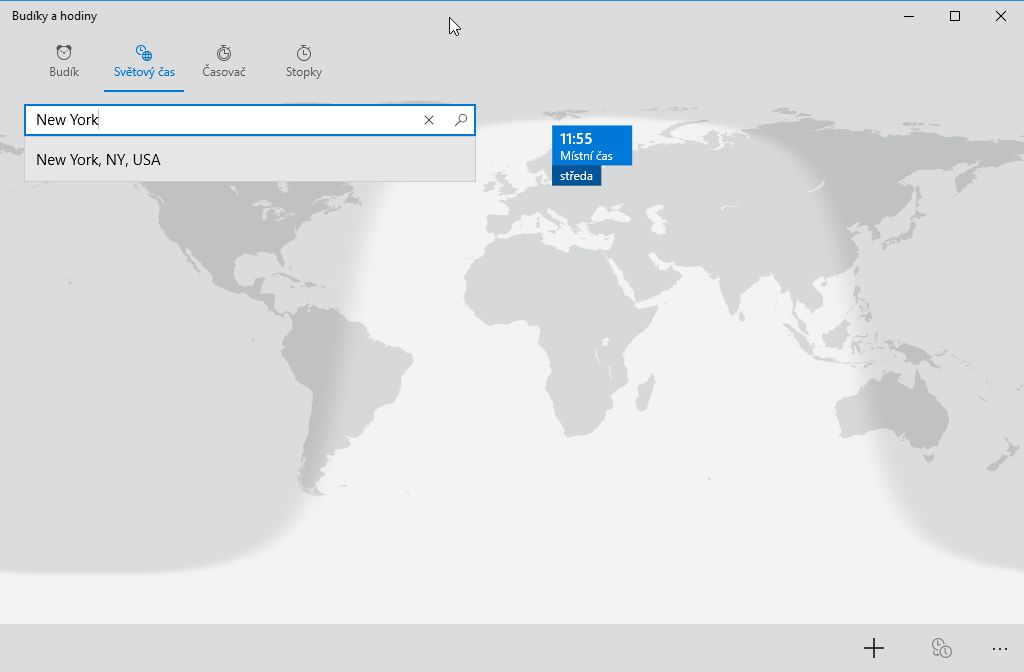Viewport: 1024px width, 672px height.
Task: Select suggestion New York, NY, USA
Action: [250, 159]
